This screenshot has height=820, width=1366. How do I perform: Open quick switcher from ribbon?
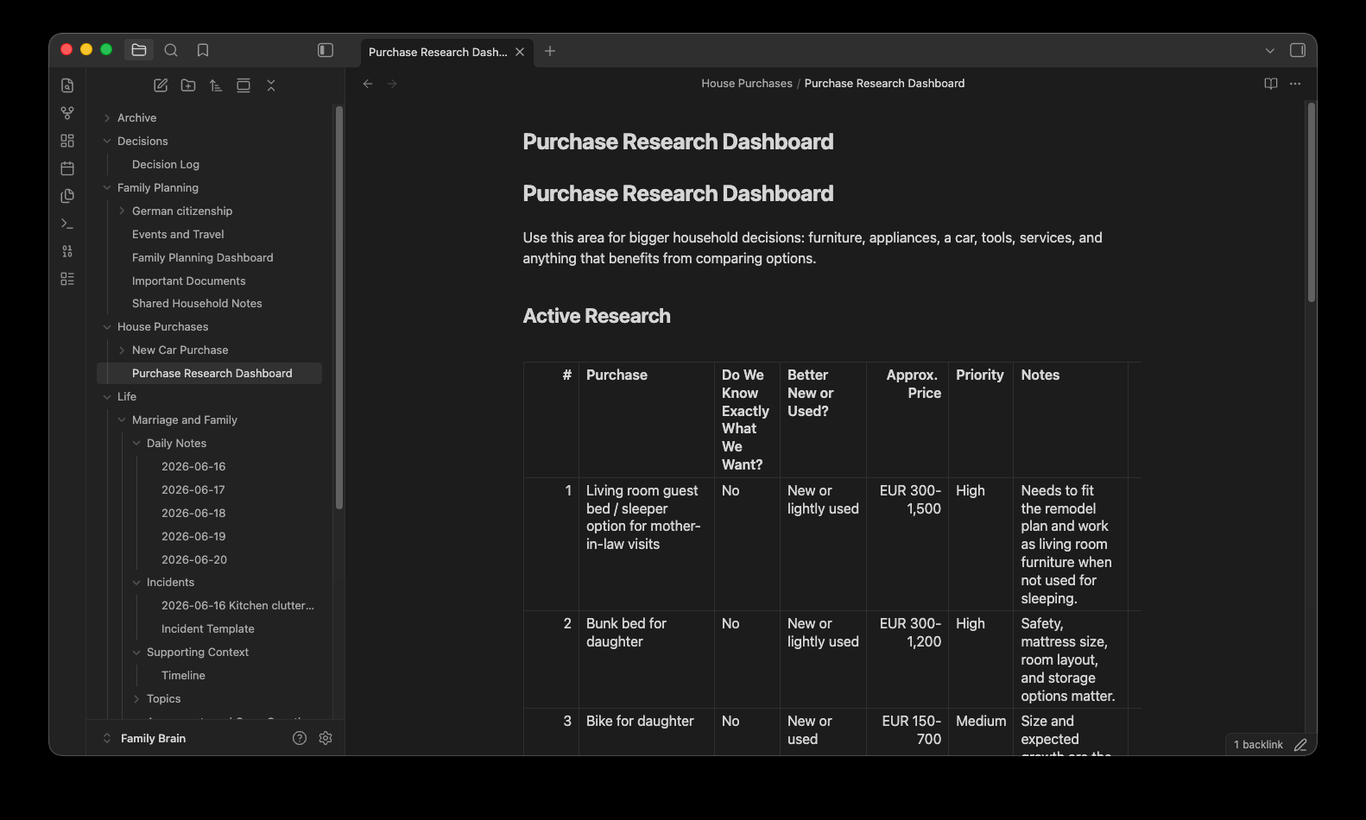[67, 86]
